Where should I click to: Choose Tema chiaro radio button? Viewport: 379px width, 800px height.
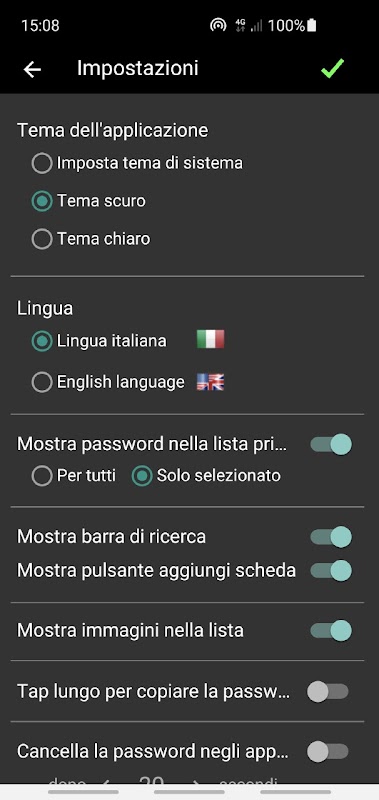click(x=42, y=239)
